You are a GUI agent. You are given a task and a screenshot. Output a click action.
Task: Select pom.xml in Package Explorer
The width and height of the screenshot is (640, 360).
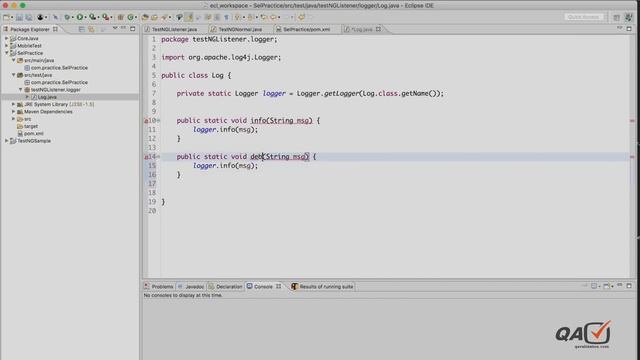coord(33,133)
